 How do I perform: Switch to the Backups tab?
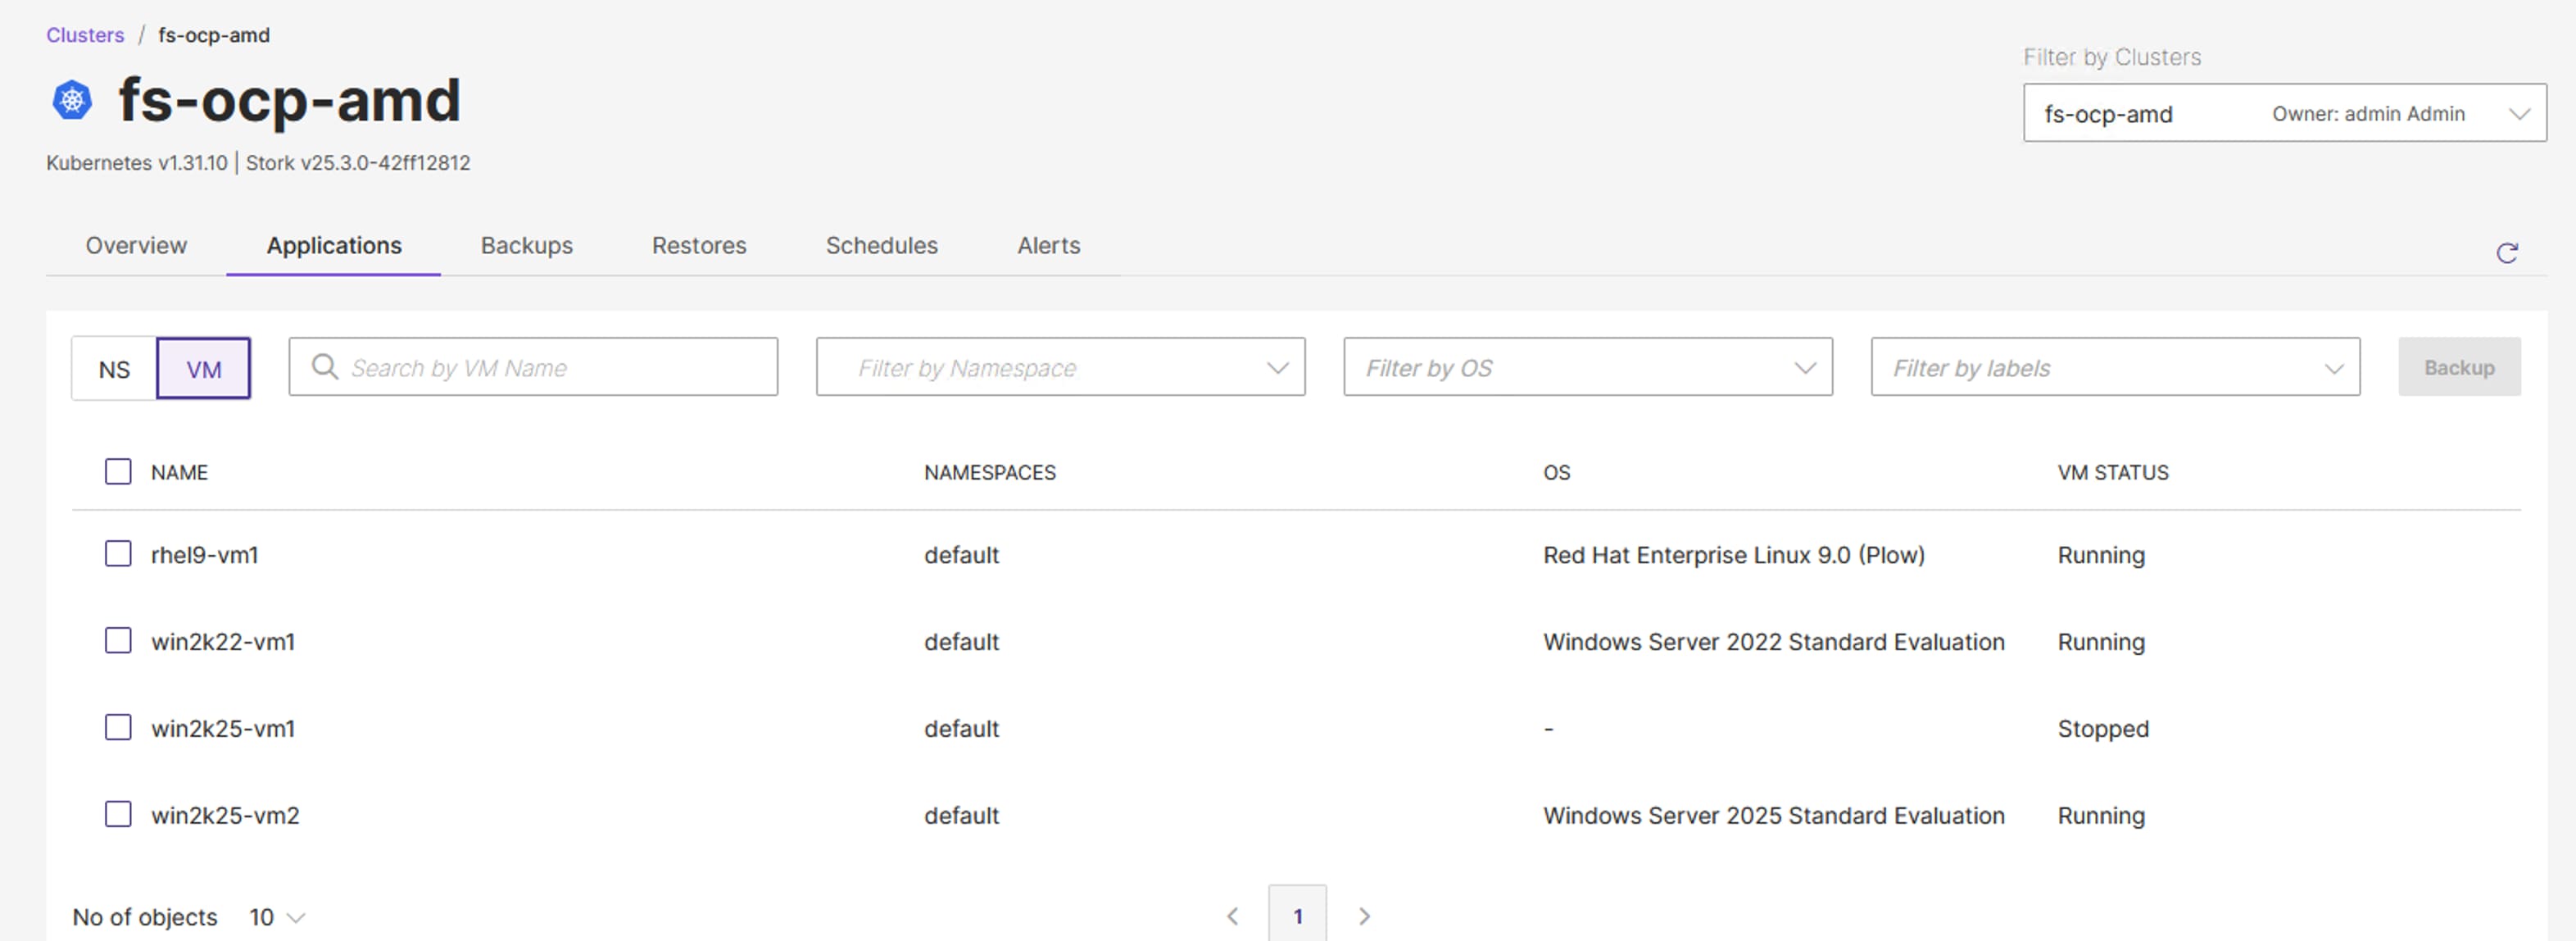[x=526, y=246]
